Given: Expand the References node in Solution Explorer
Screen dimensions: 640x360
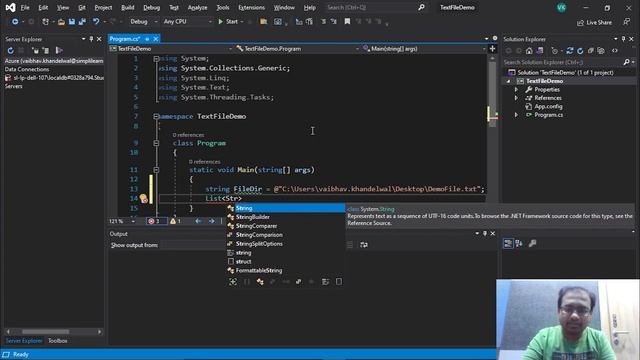Looking at the screenshot, I should click(516, 98).
